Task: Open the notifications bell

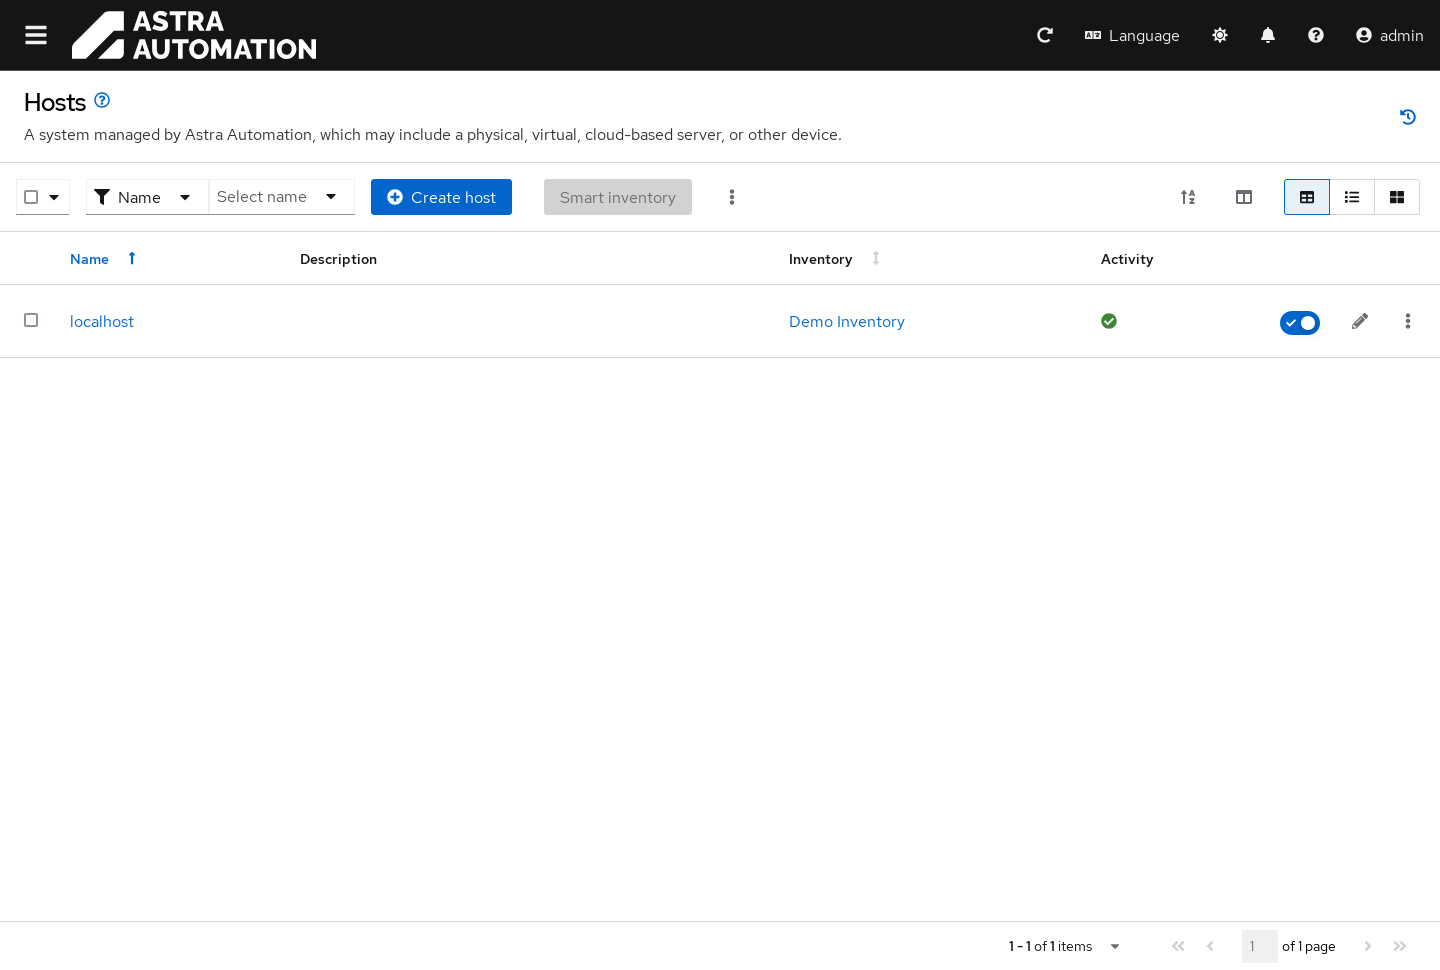Action: [x=1268, y=35]
